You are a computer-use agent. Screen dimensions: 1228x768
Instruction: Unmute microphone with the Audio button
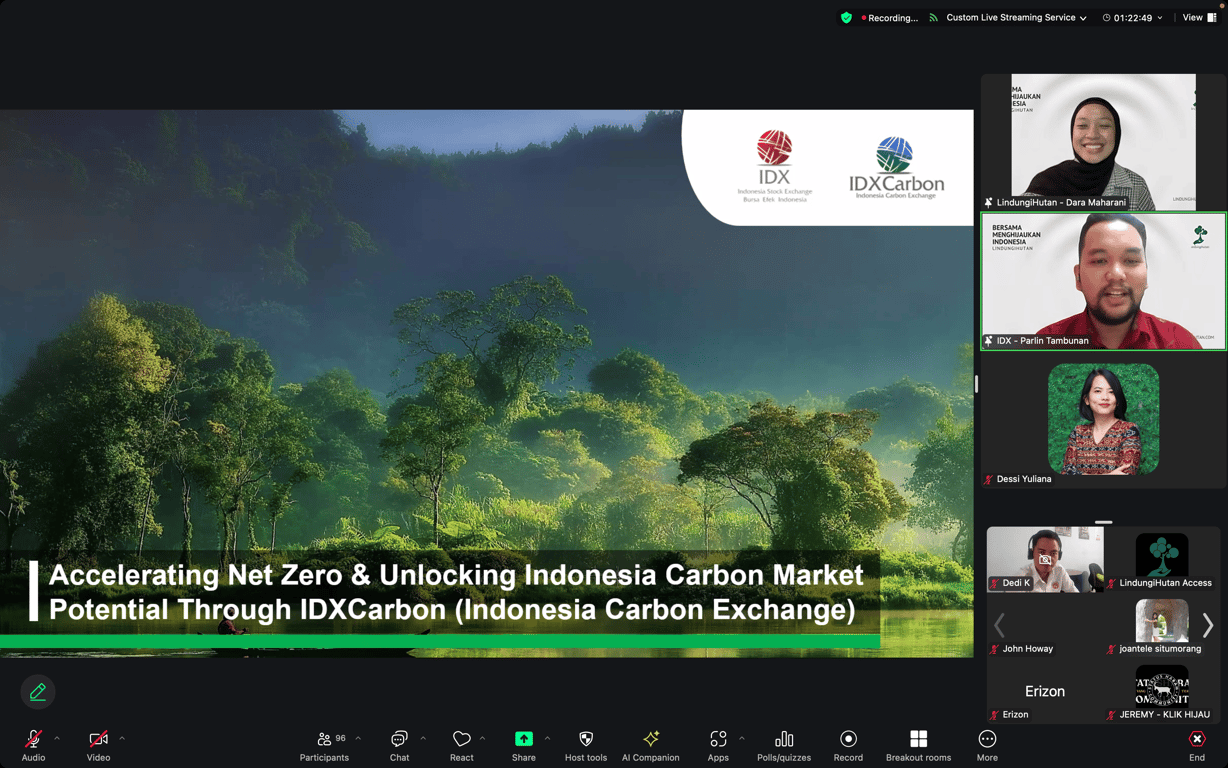pyautogui.click(x=33, y=745)
